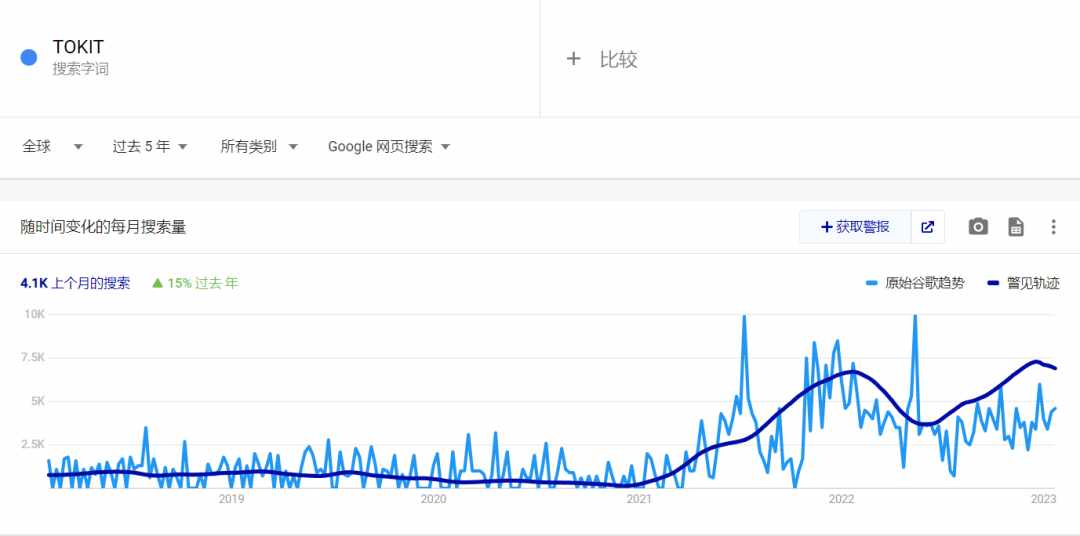The image size is (1080, 536).
Task: Open the 全球 region dropdown
Action: tap(52, 146)
